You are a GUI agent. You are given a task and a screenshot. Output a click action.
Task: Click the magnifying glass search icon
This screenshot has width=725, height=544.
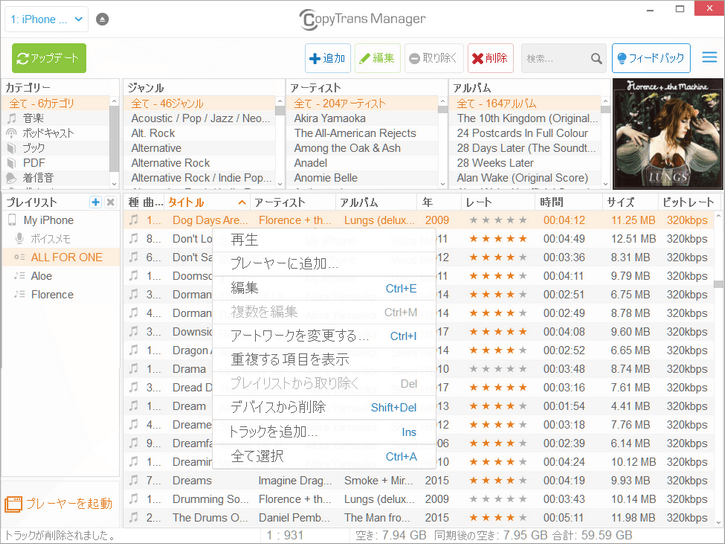pos(596,59)
